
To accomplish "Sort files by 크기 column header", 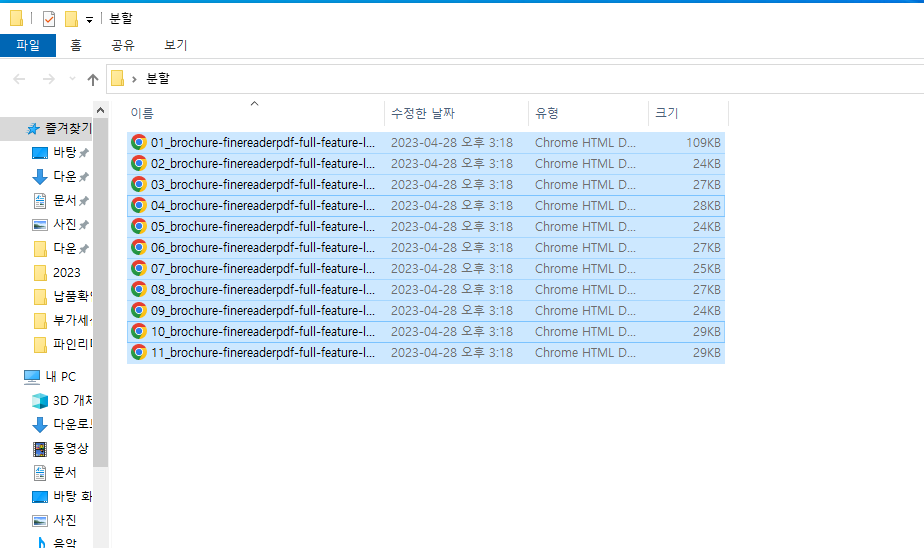I will pos(688,113).
